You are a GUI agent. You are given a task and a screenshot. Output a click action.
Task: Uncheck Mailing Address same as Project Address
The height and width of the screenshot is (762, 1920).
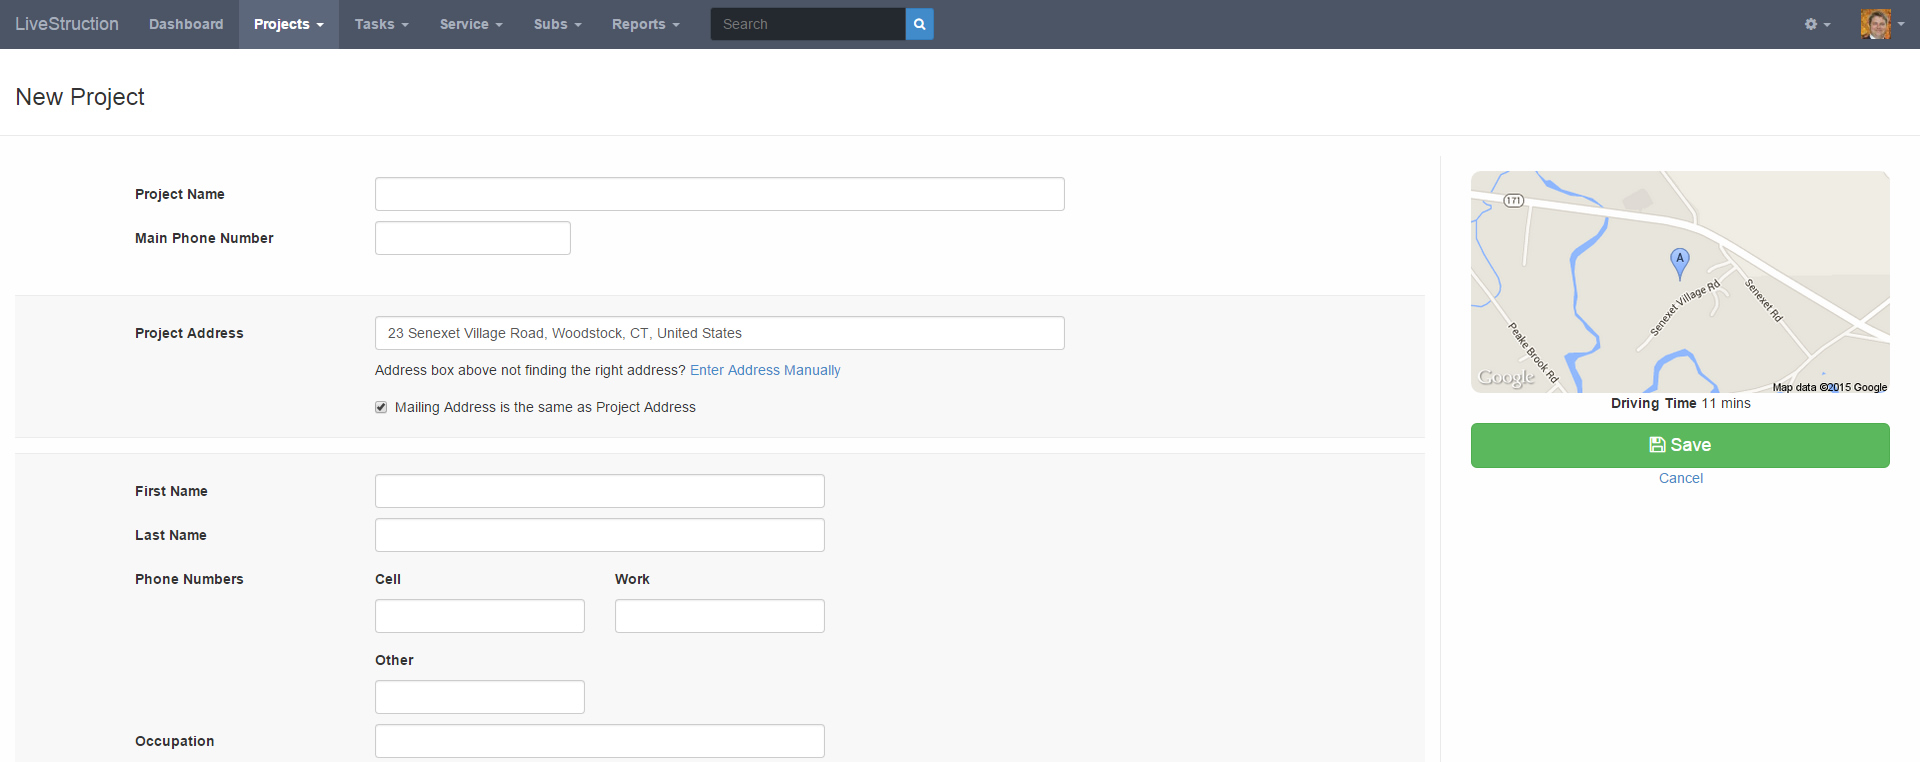[x=381, y=407]
